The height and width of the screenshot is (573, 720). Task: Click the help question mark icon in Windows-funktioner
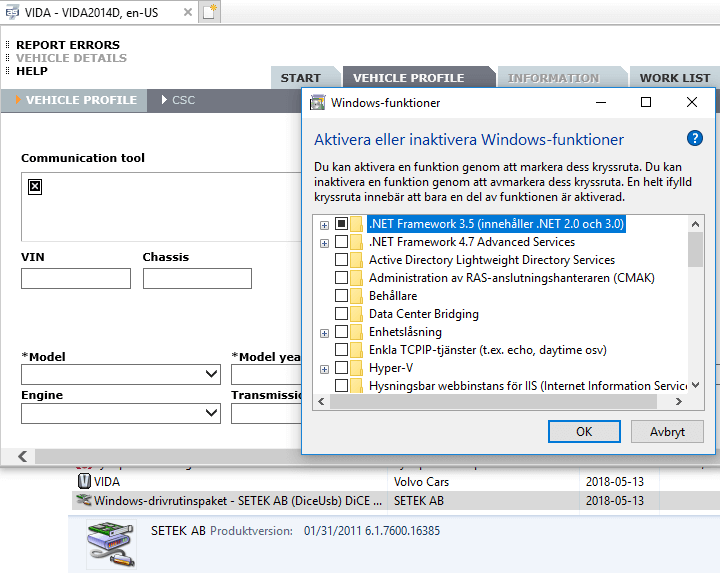(694, 138)
